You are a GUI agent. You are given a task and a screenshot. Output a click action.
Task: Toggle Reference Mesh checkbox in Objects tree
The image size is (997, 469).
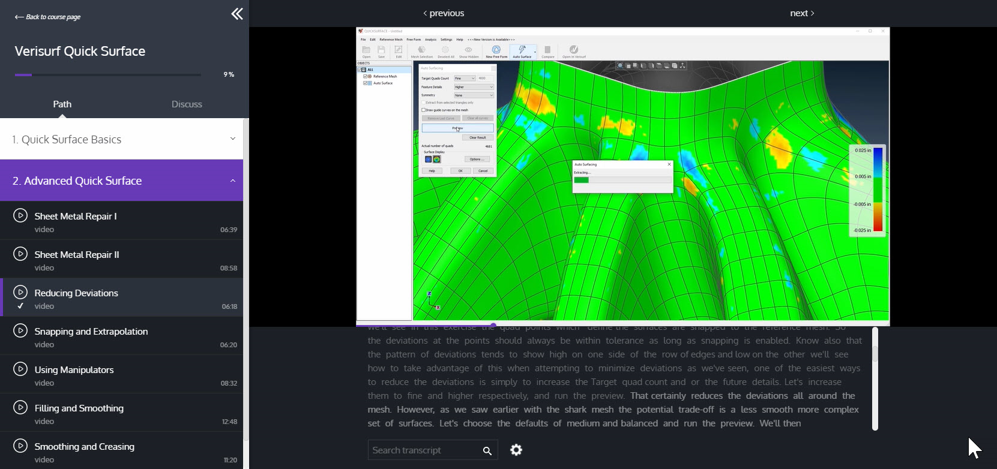click(x=365, y=76)
